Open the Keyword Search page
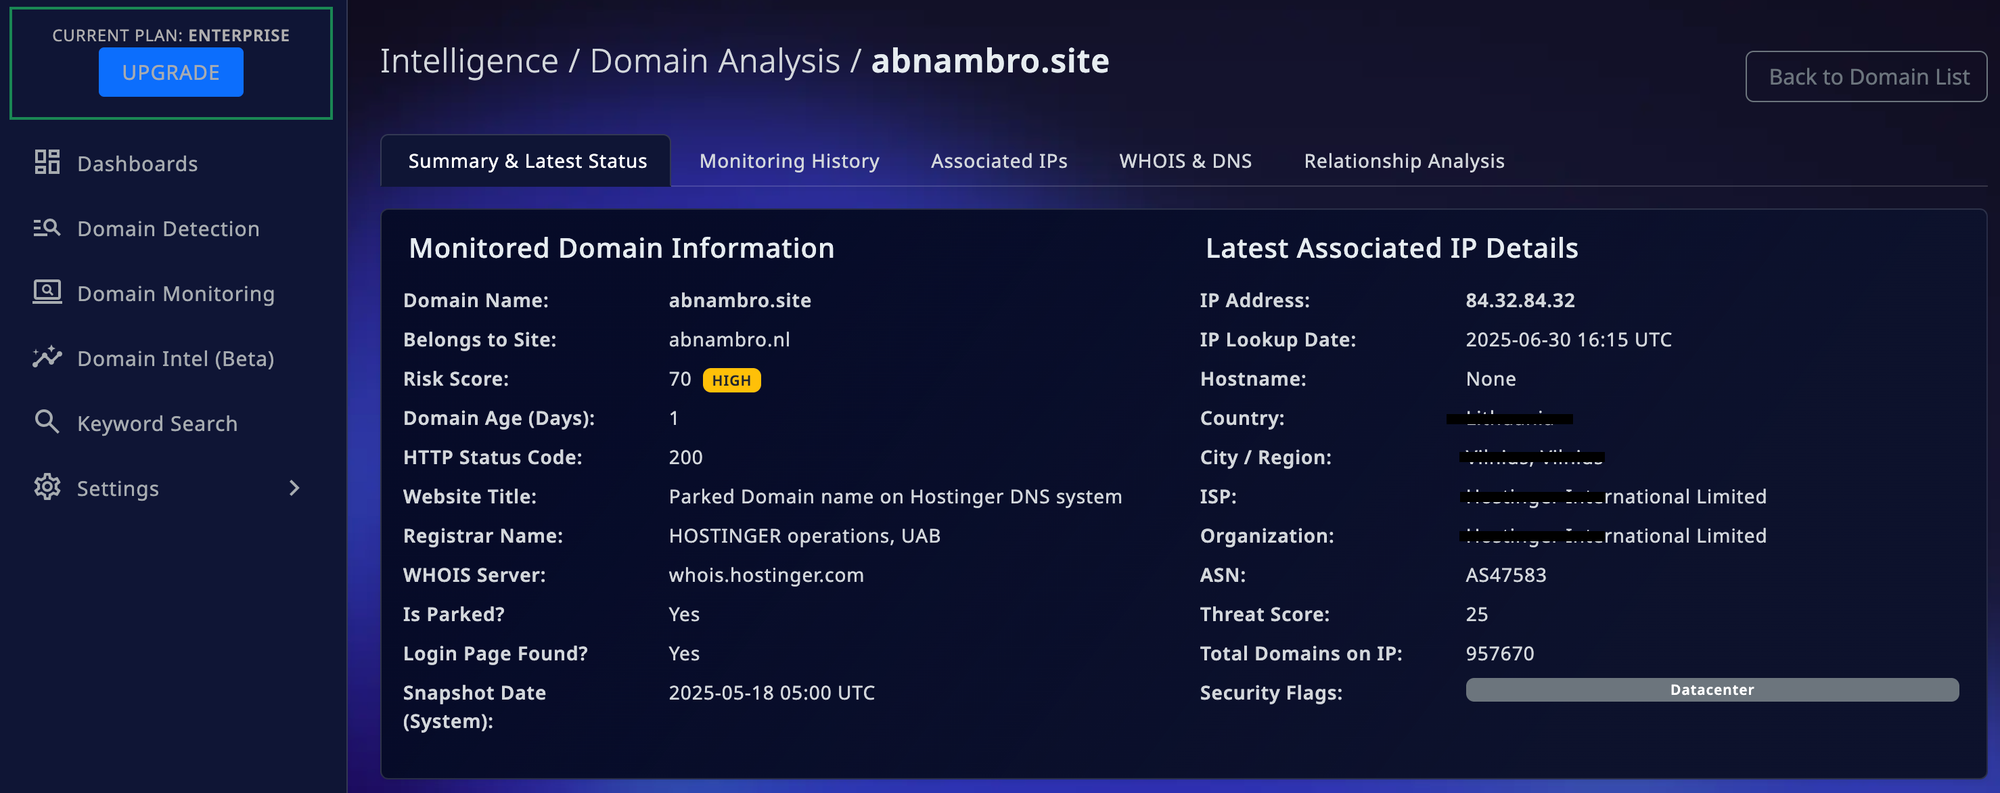This screenshot has height=793, width=2000. pos(157,424)
